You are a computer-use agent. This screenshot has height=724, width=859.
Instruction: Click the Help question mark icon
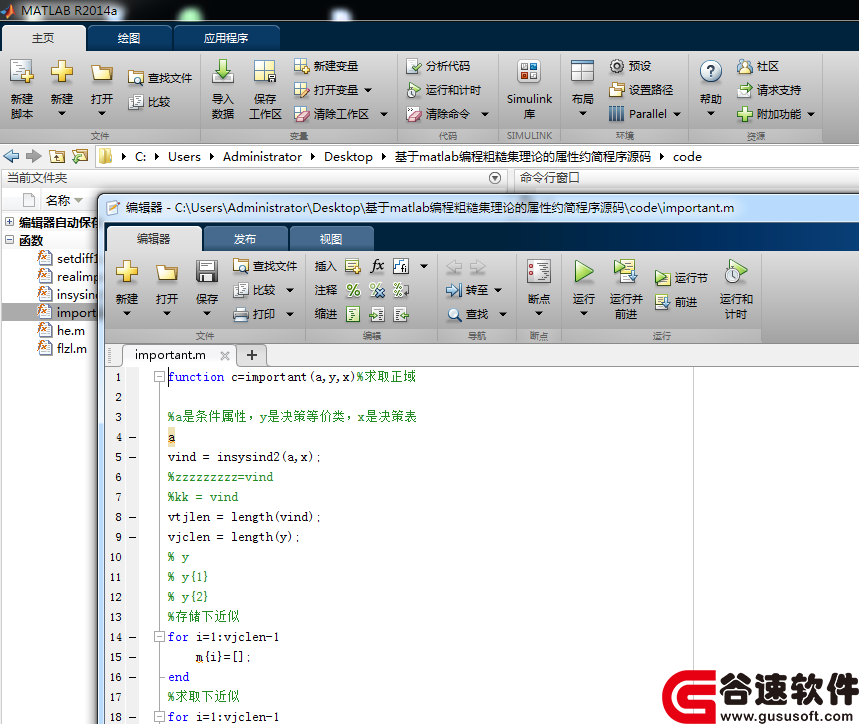click(x=711, y=71)
